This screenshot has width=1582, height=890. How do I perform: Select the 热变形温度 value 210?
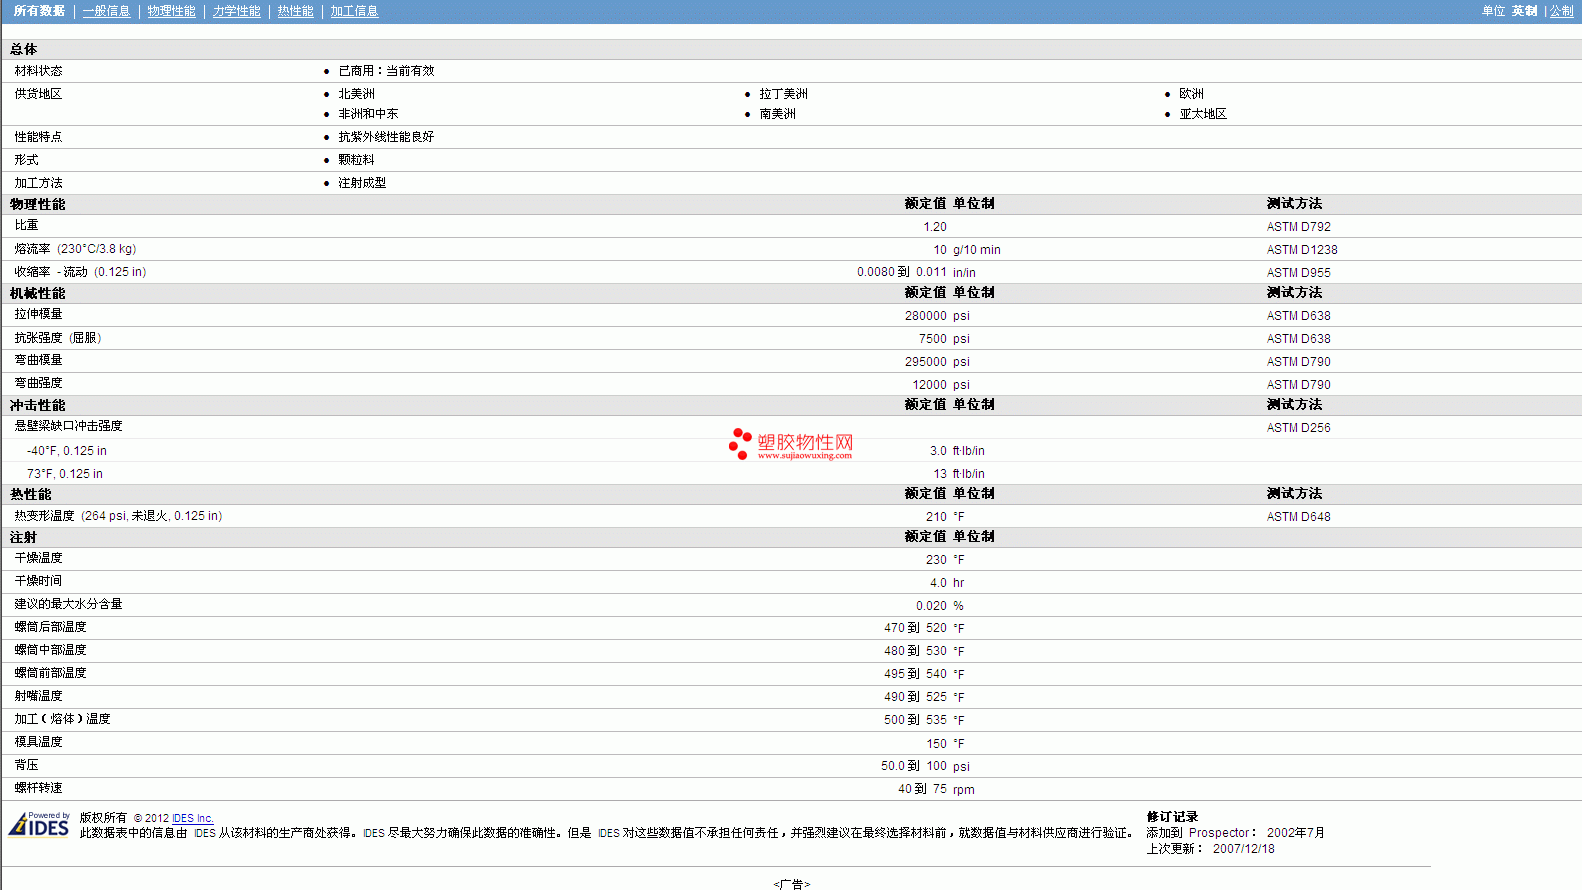[x=936, y=517]
